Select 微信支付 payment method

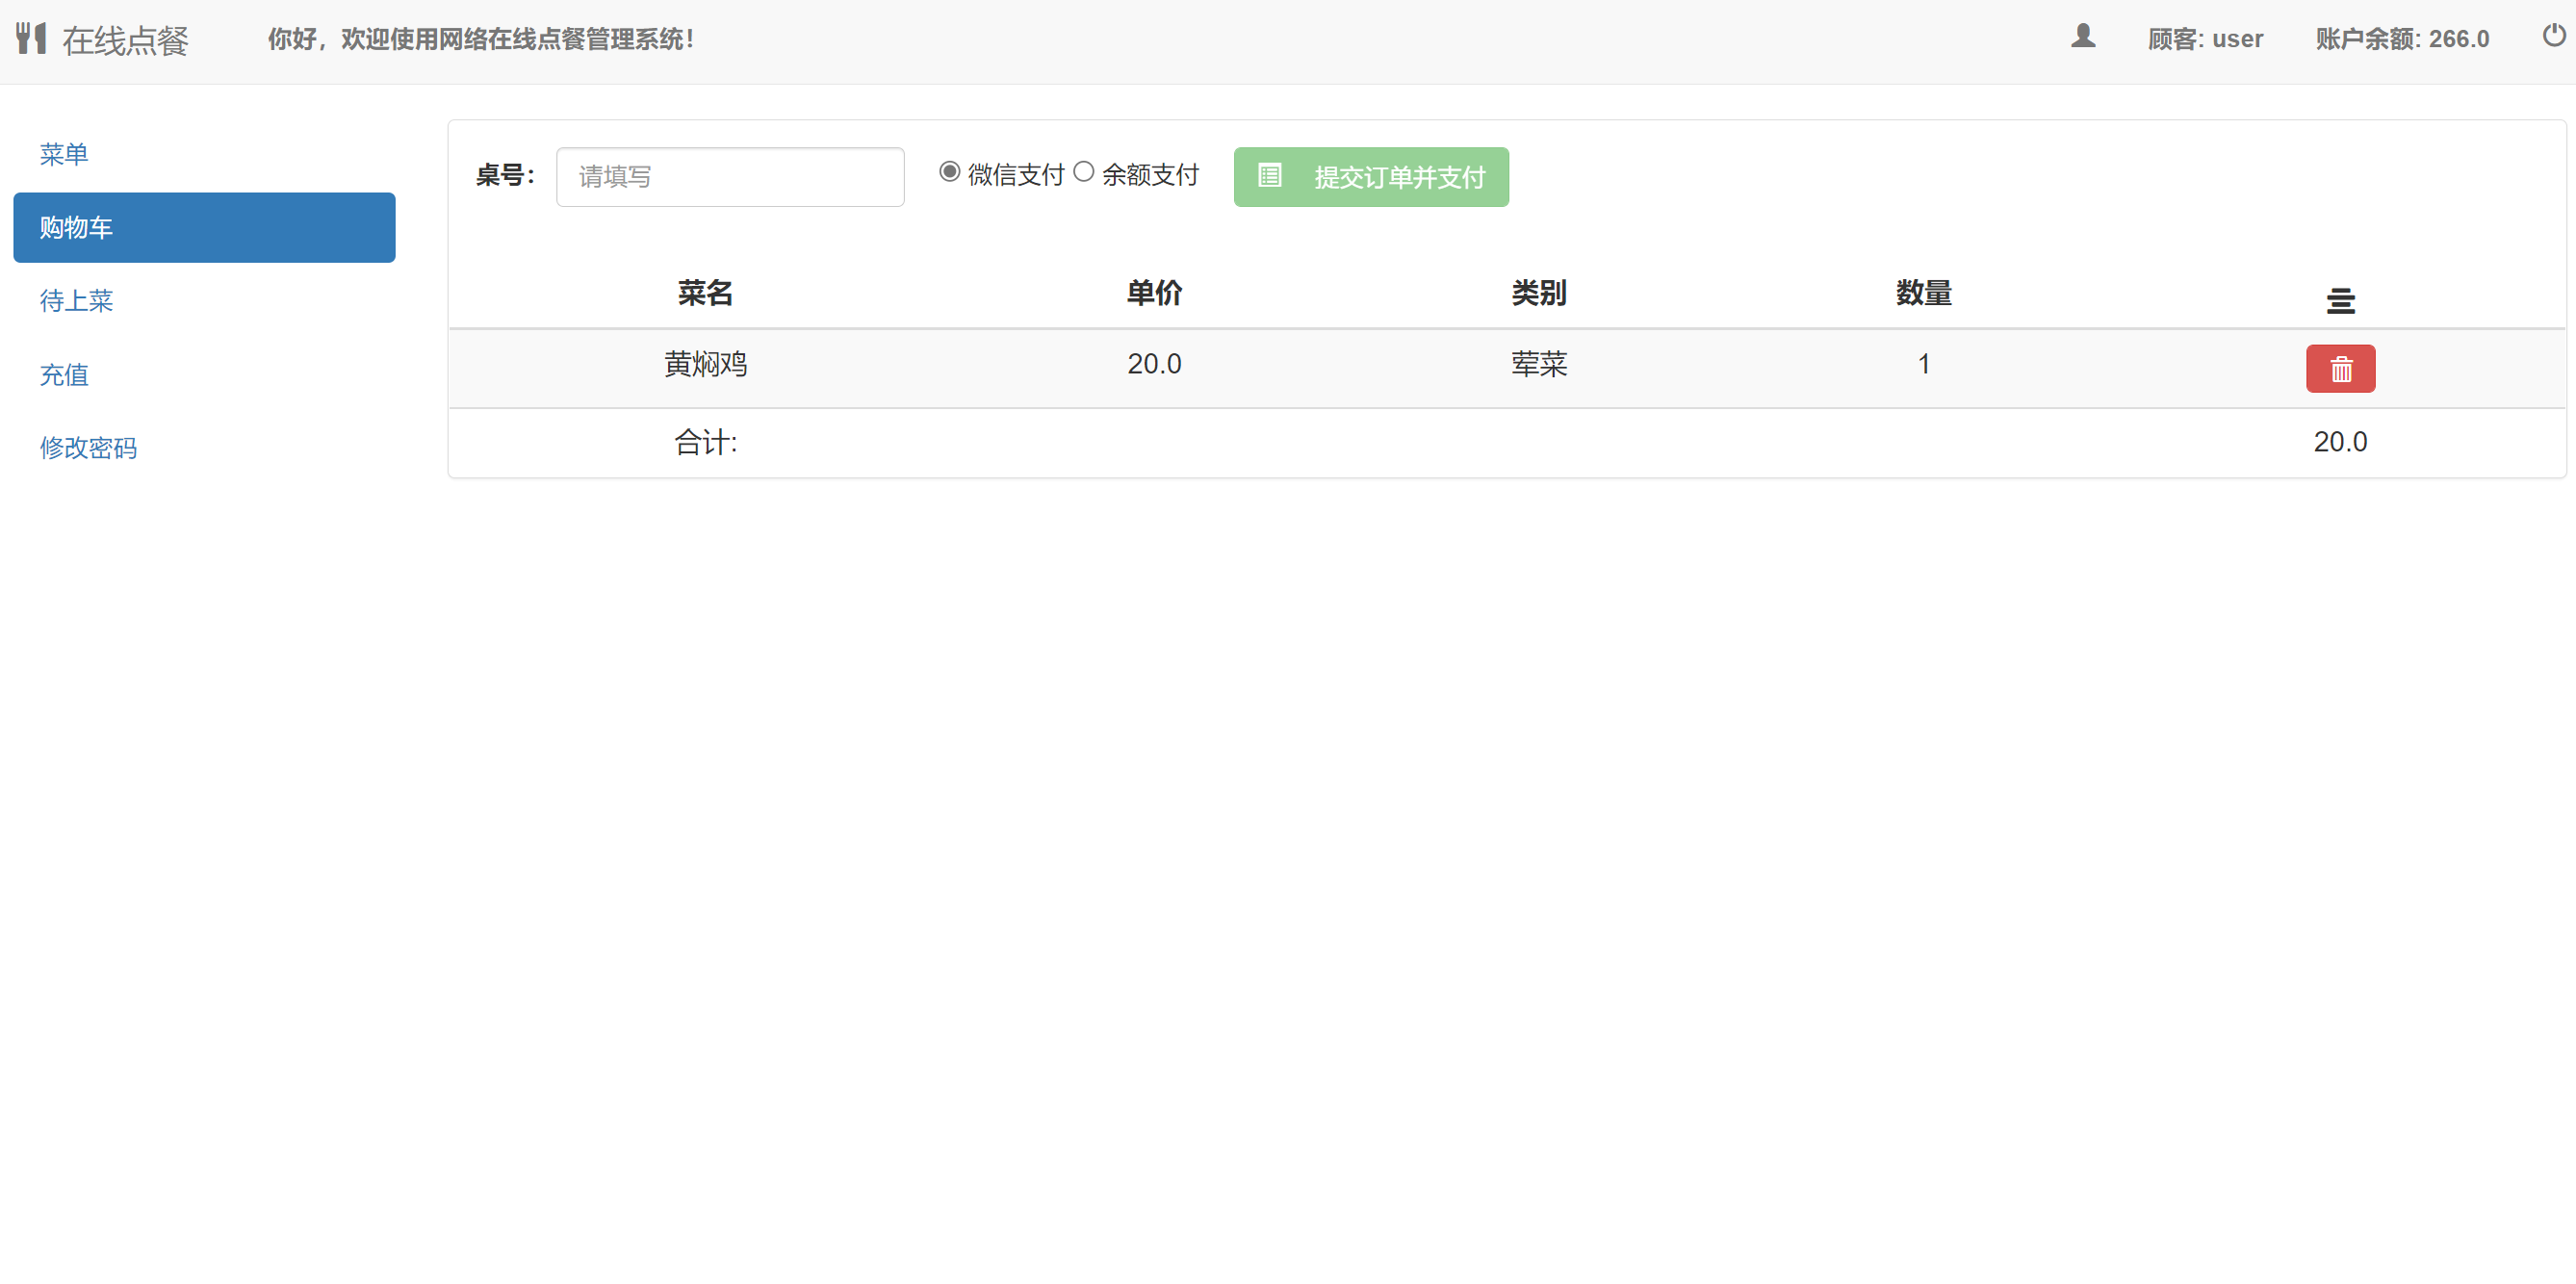948,171
